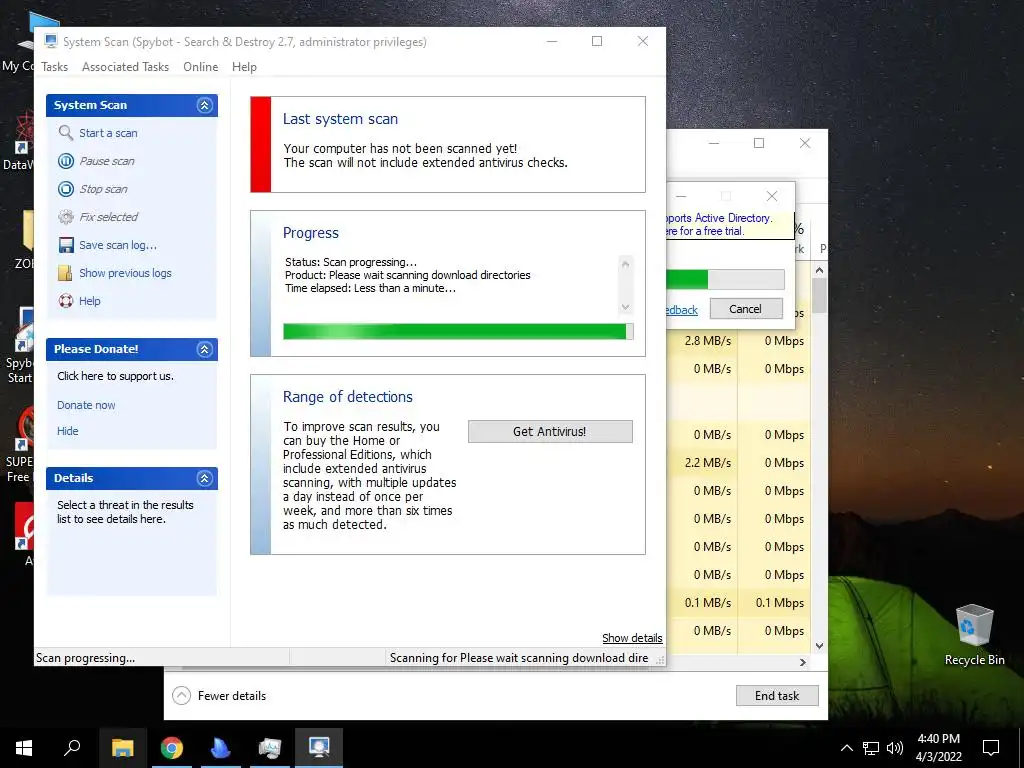This screenshot has height=768, width=1024.
Task: Open Windows Start menu
Action: 24,748
